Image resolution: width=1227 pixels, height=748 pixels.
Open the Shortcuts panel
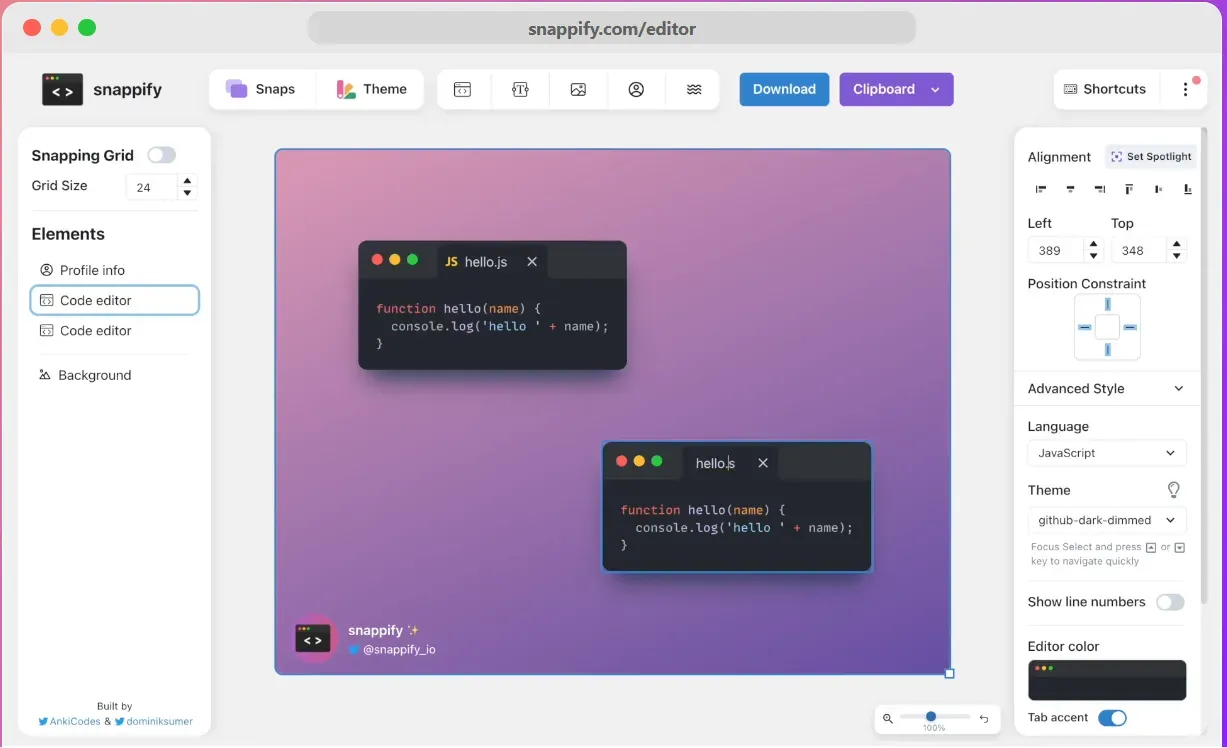1105,89
